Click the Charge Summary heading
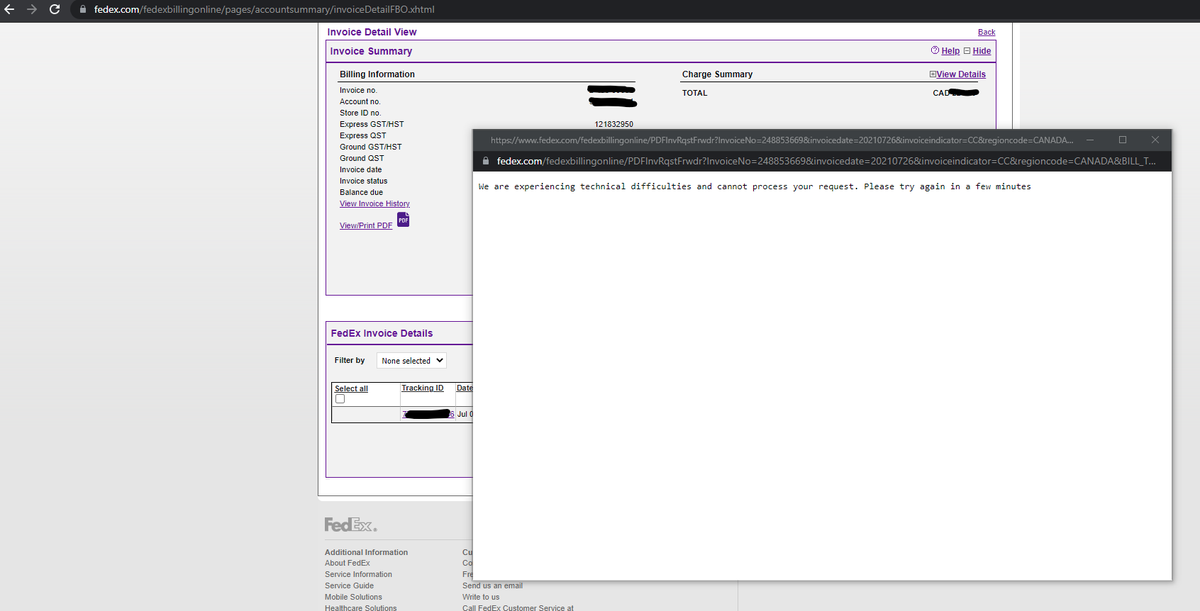1200x611 pixels. tap(717, 74)
